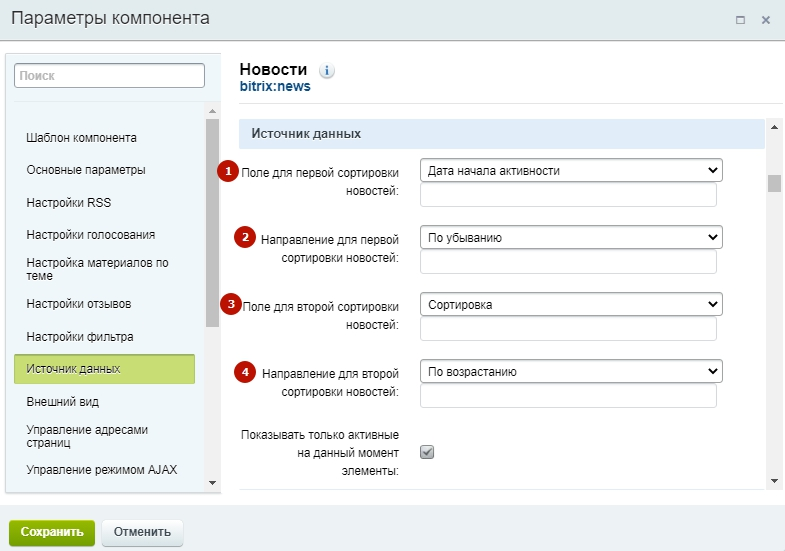
Task: Open Управление режимом AJAX section
Action: [102, 470]
